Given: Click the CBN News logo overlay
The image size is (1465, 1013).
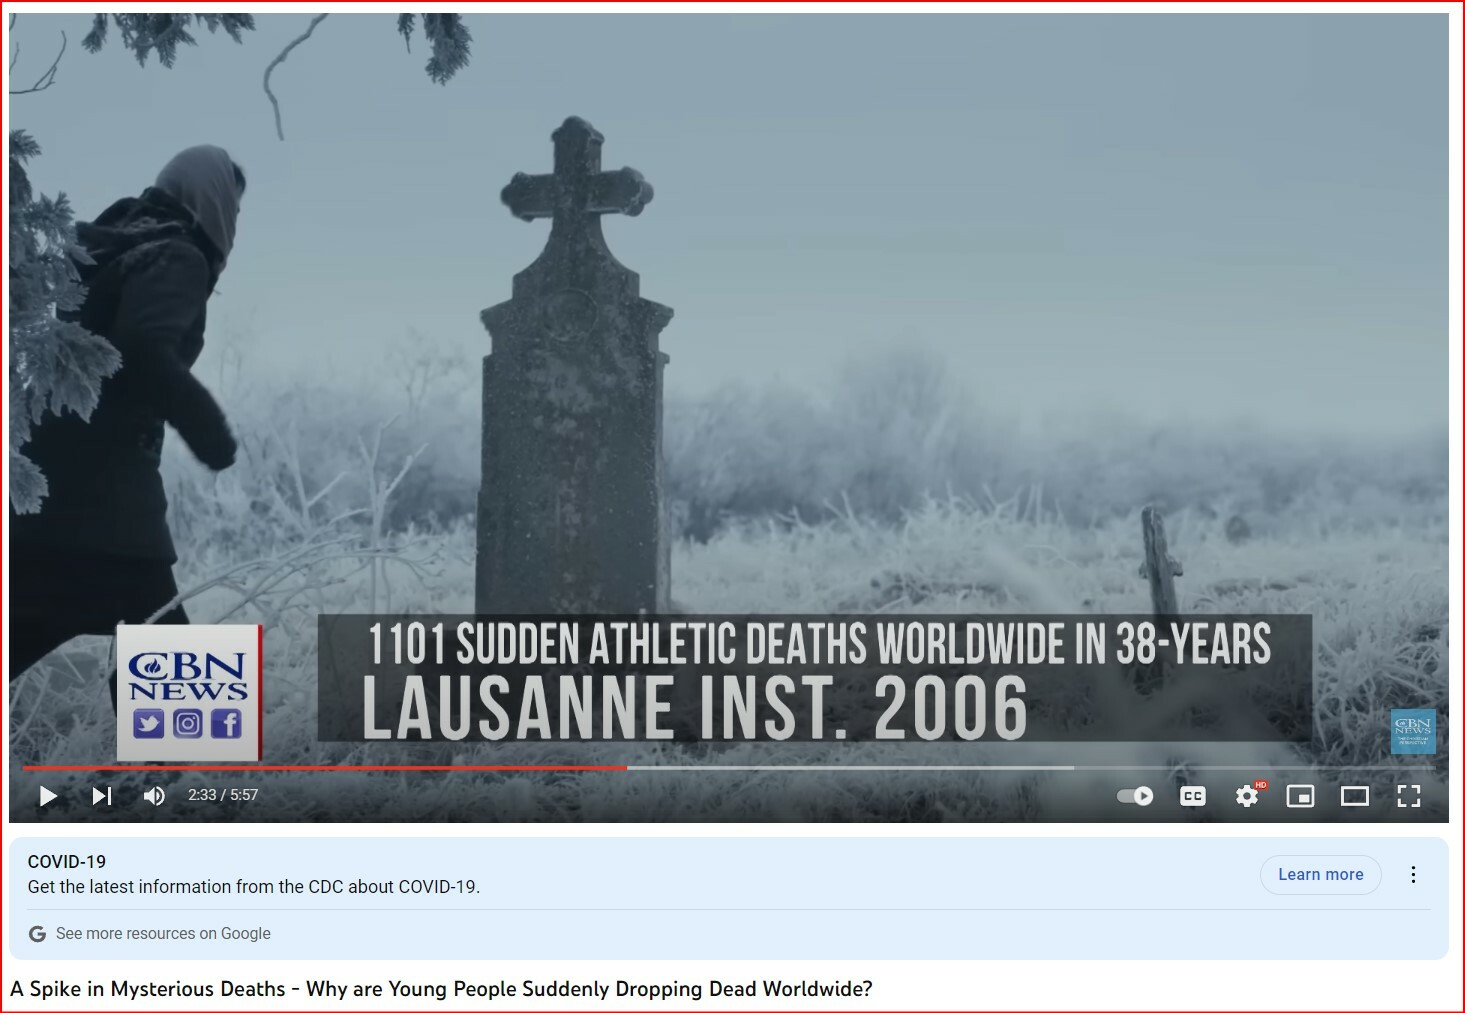Looking at the screenshot, I should point(188,692).
